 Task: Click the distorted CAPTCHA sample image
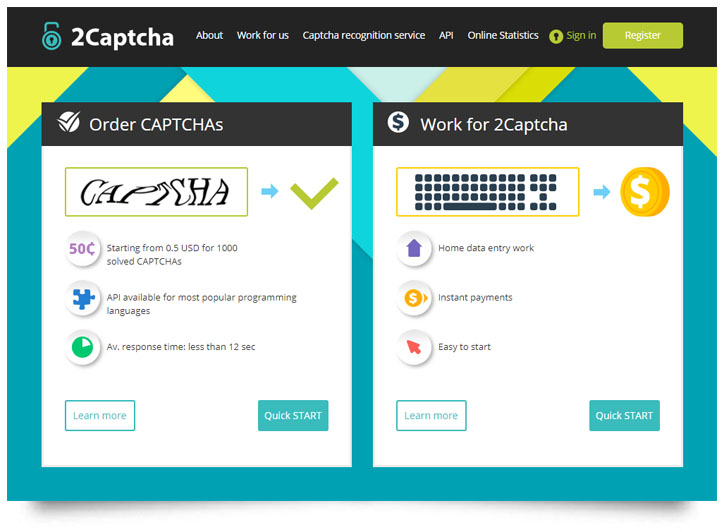point(156,192)
